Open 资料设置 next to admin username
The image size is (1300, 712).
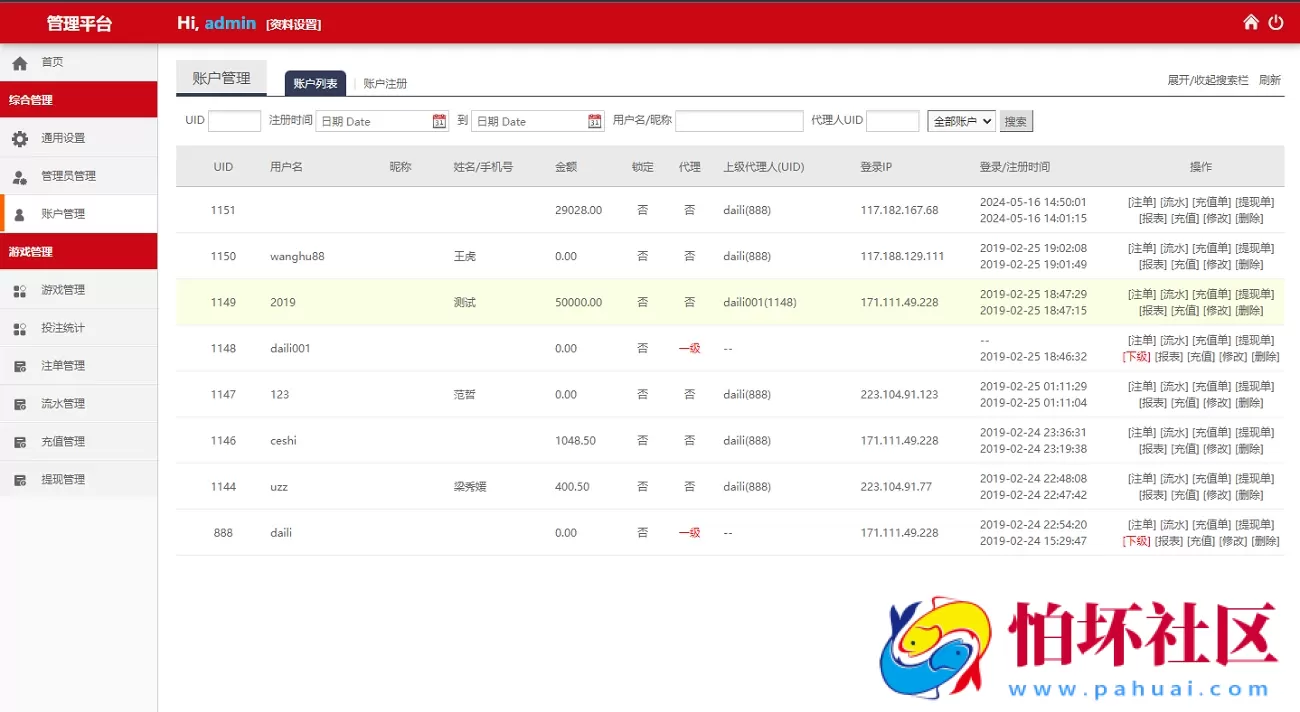[x=293, y=23]
